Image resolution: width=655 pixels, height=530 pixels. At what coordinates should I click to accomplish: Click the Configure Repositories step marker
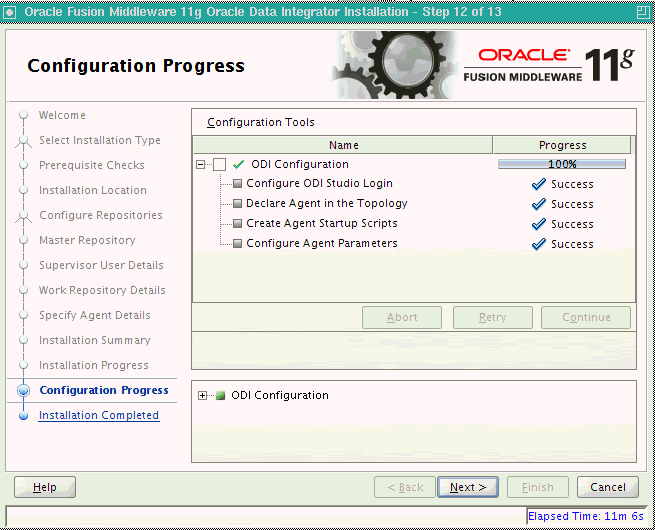pos(24,216)
